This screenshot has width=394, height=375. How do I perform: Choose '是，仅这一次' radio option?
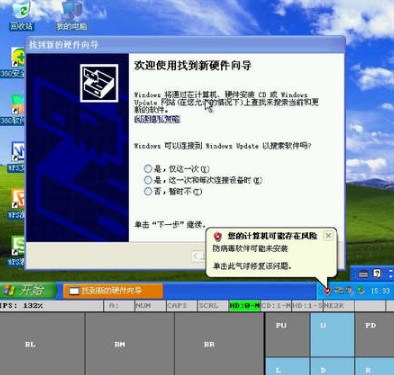coord(148,169)
